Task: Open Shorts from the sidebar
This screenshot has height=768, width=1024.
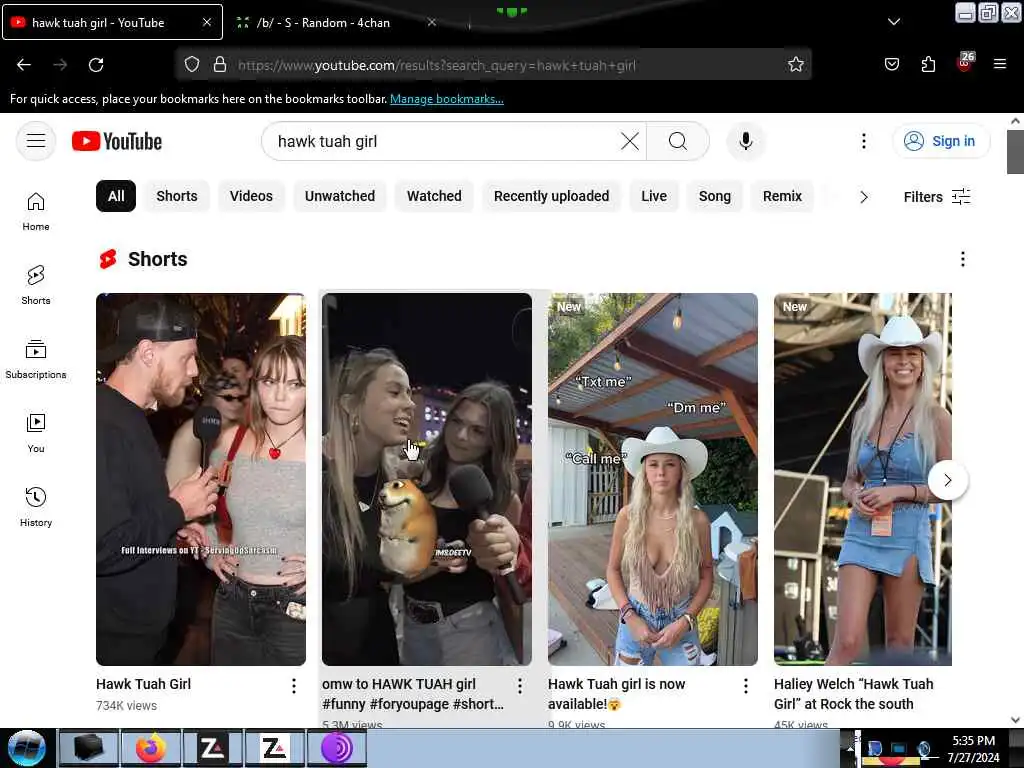Action: [x=36, y=285]
